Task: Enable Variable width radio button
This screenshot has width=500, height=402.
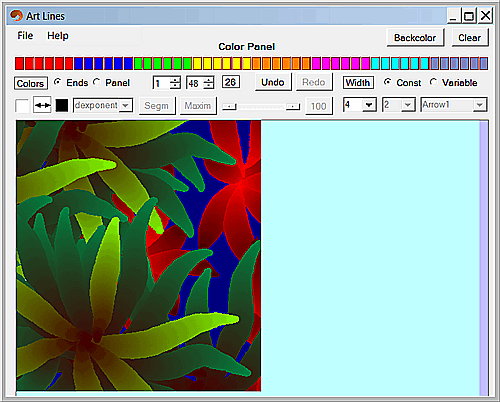Action: (x=433, y=82)
